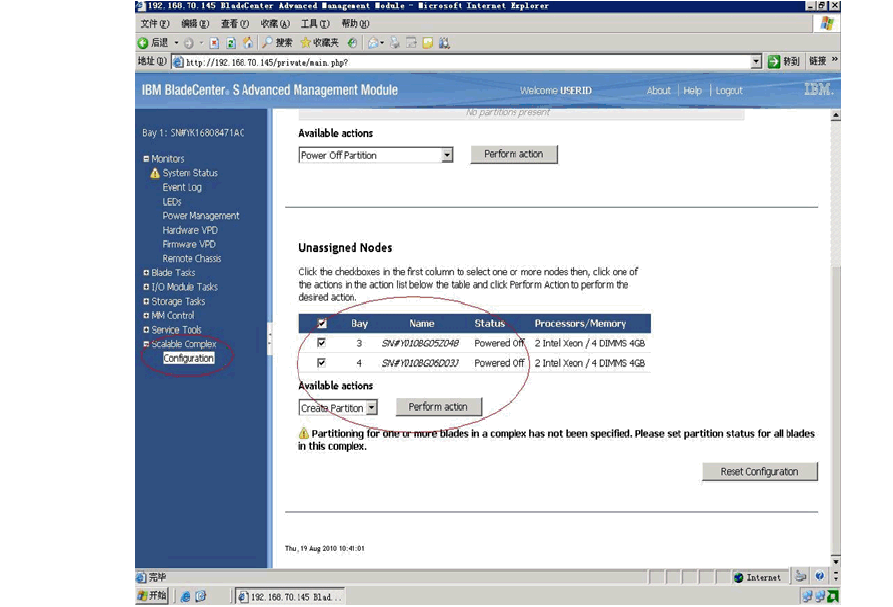Screen dimensions: 893x607
Task: Open the Favorites (收藏夹) star icon
Action: coord(306,43)
